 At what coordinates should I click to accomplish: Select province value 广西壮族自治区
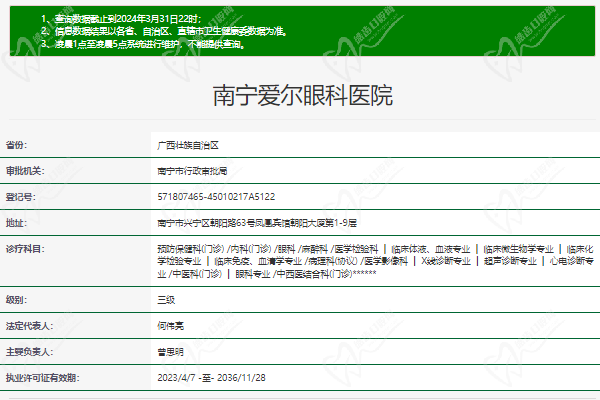click(x=188, y=145)
